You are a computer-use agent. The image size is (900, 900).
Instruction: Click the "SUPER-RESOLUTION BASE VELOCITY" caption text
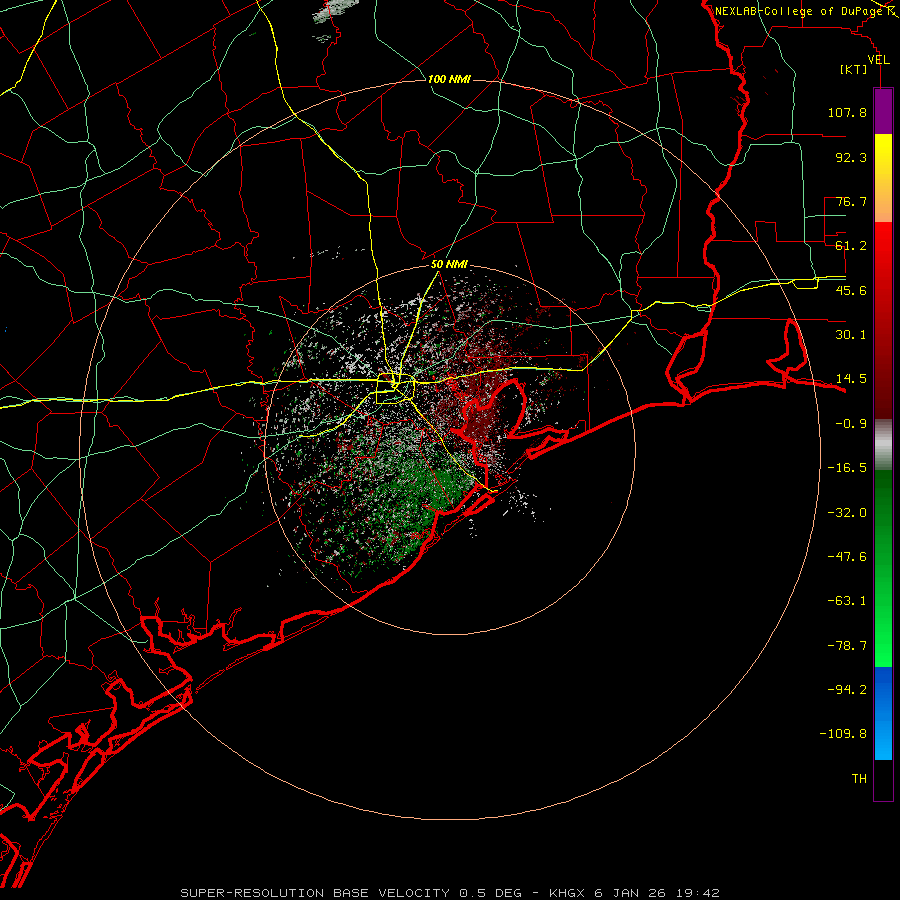[315, 893]
